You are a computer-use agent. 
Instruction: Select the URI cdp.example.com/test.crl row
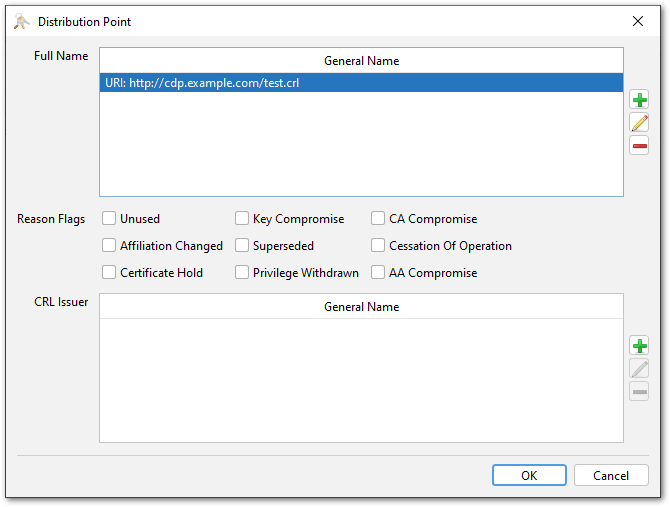(x=360, y=84)
